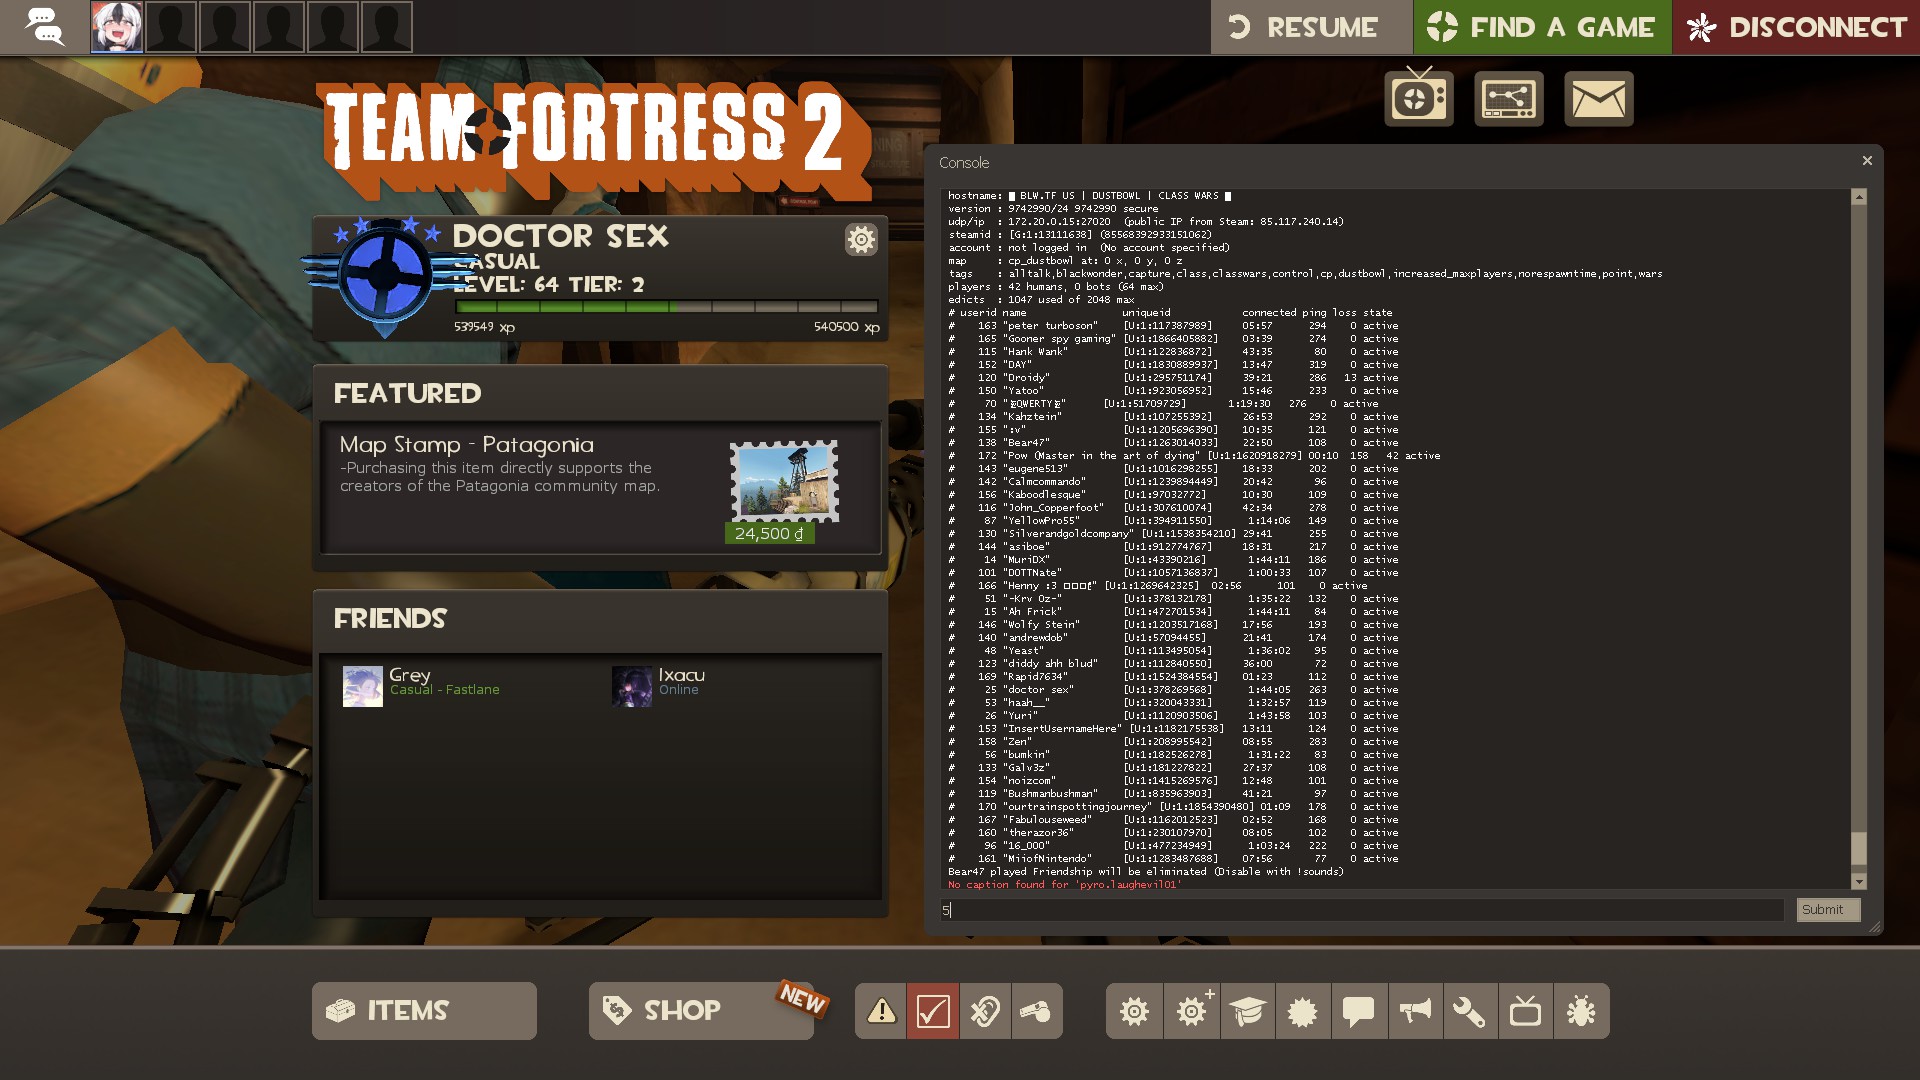1920x1080 pixels.
Task: Click the "doctor sex" console row
Action: coord(1173,690)
